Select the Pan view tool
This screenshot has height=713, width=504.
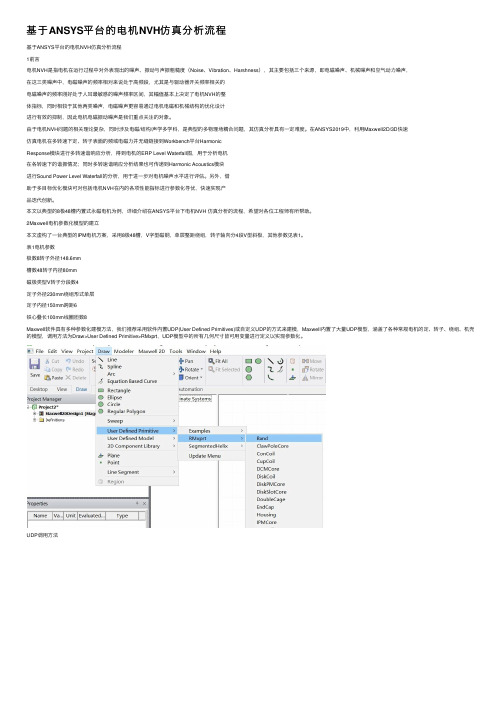click(186, 361)
